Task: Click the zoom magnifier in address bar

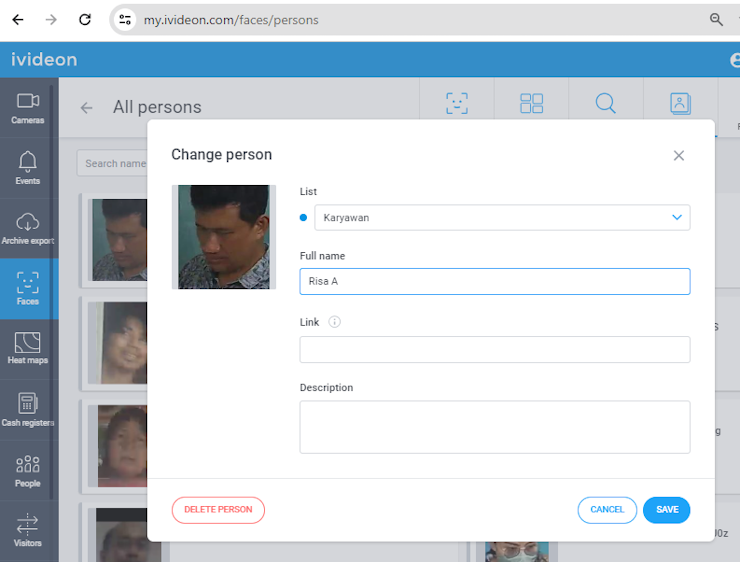Action: tap(716, 19)
